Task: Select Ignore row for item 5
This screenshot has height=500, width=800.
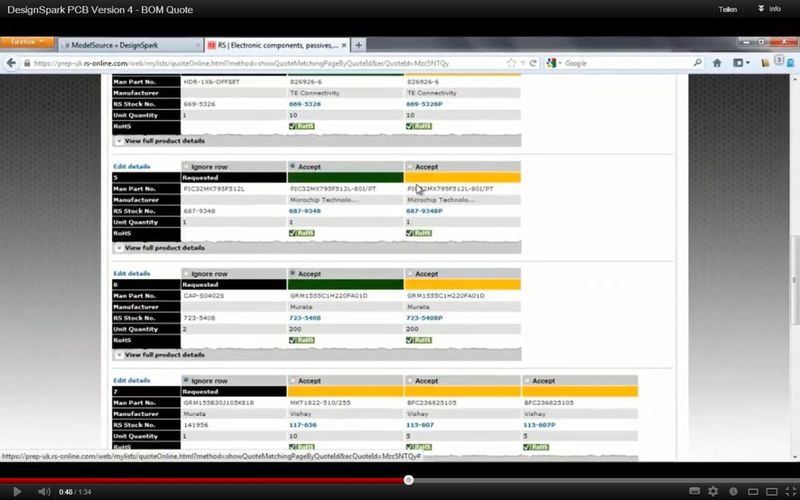Action: coord(186,166)
